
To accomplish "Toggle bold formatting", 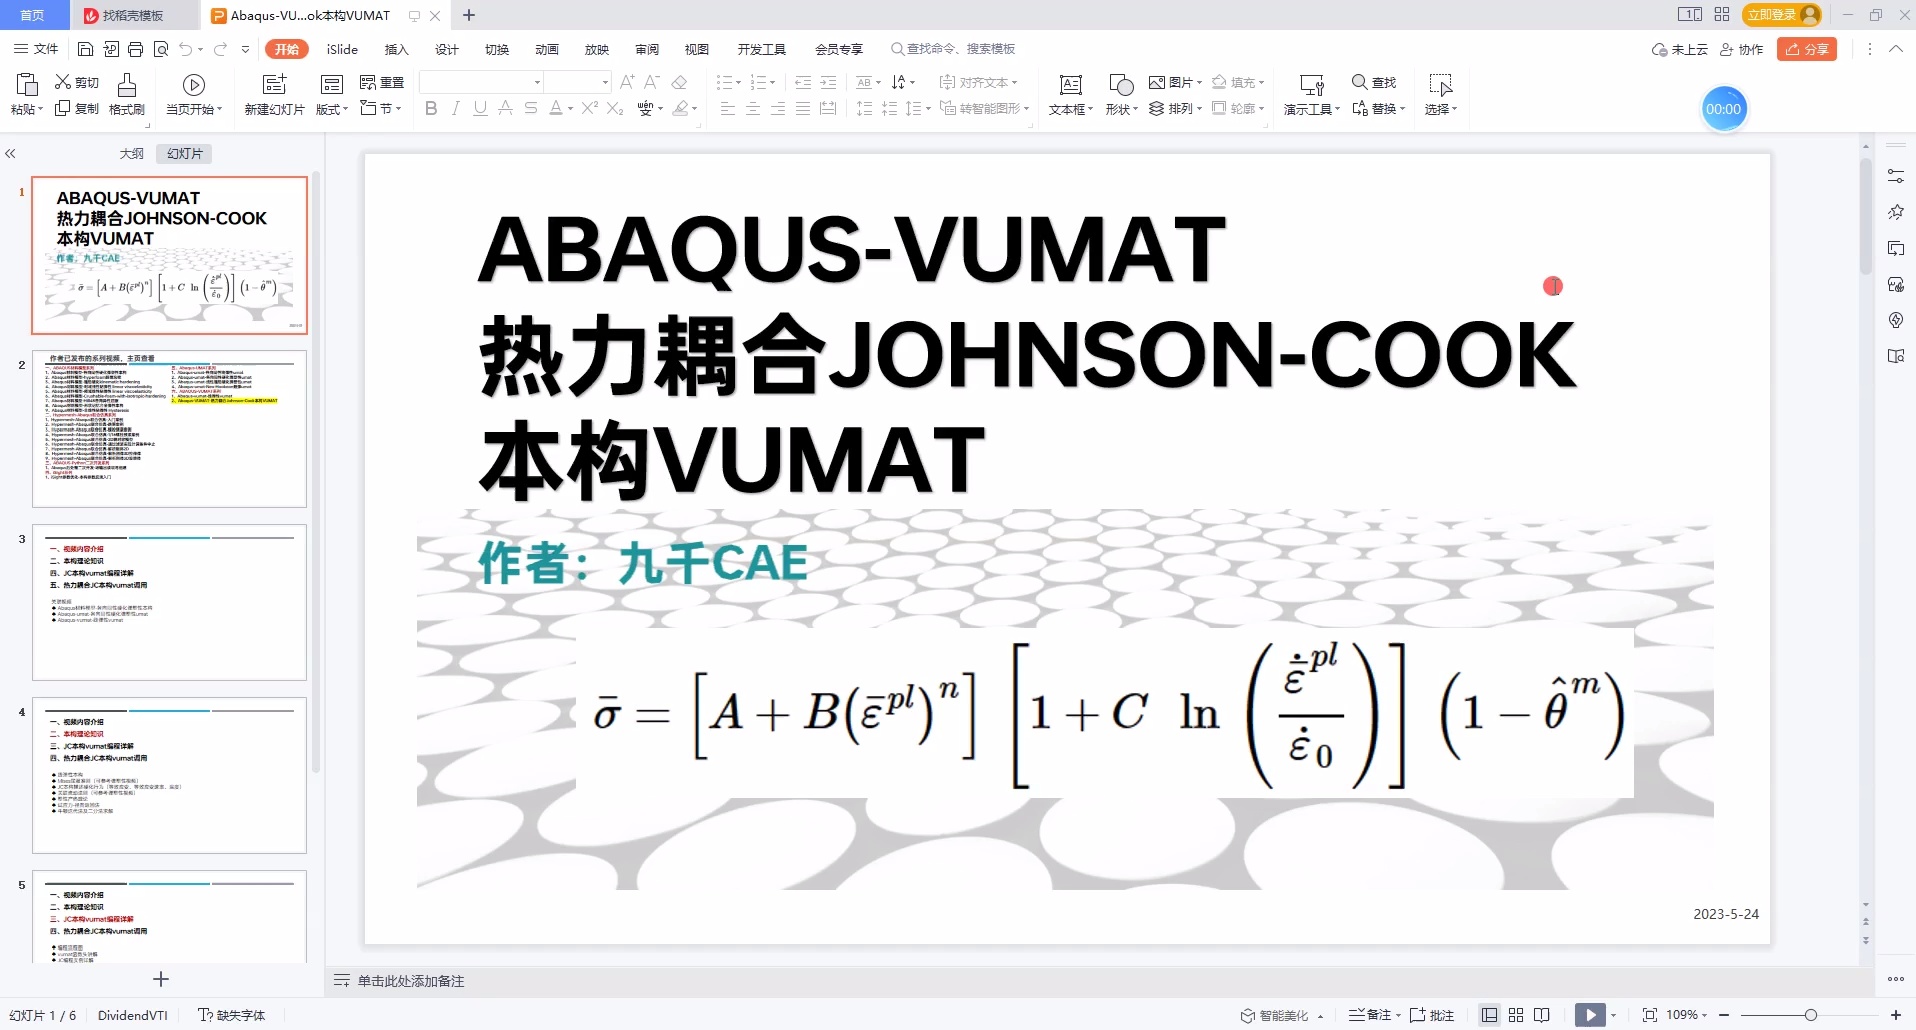I will [430, 109].
